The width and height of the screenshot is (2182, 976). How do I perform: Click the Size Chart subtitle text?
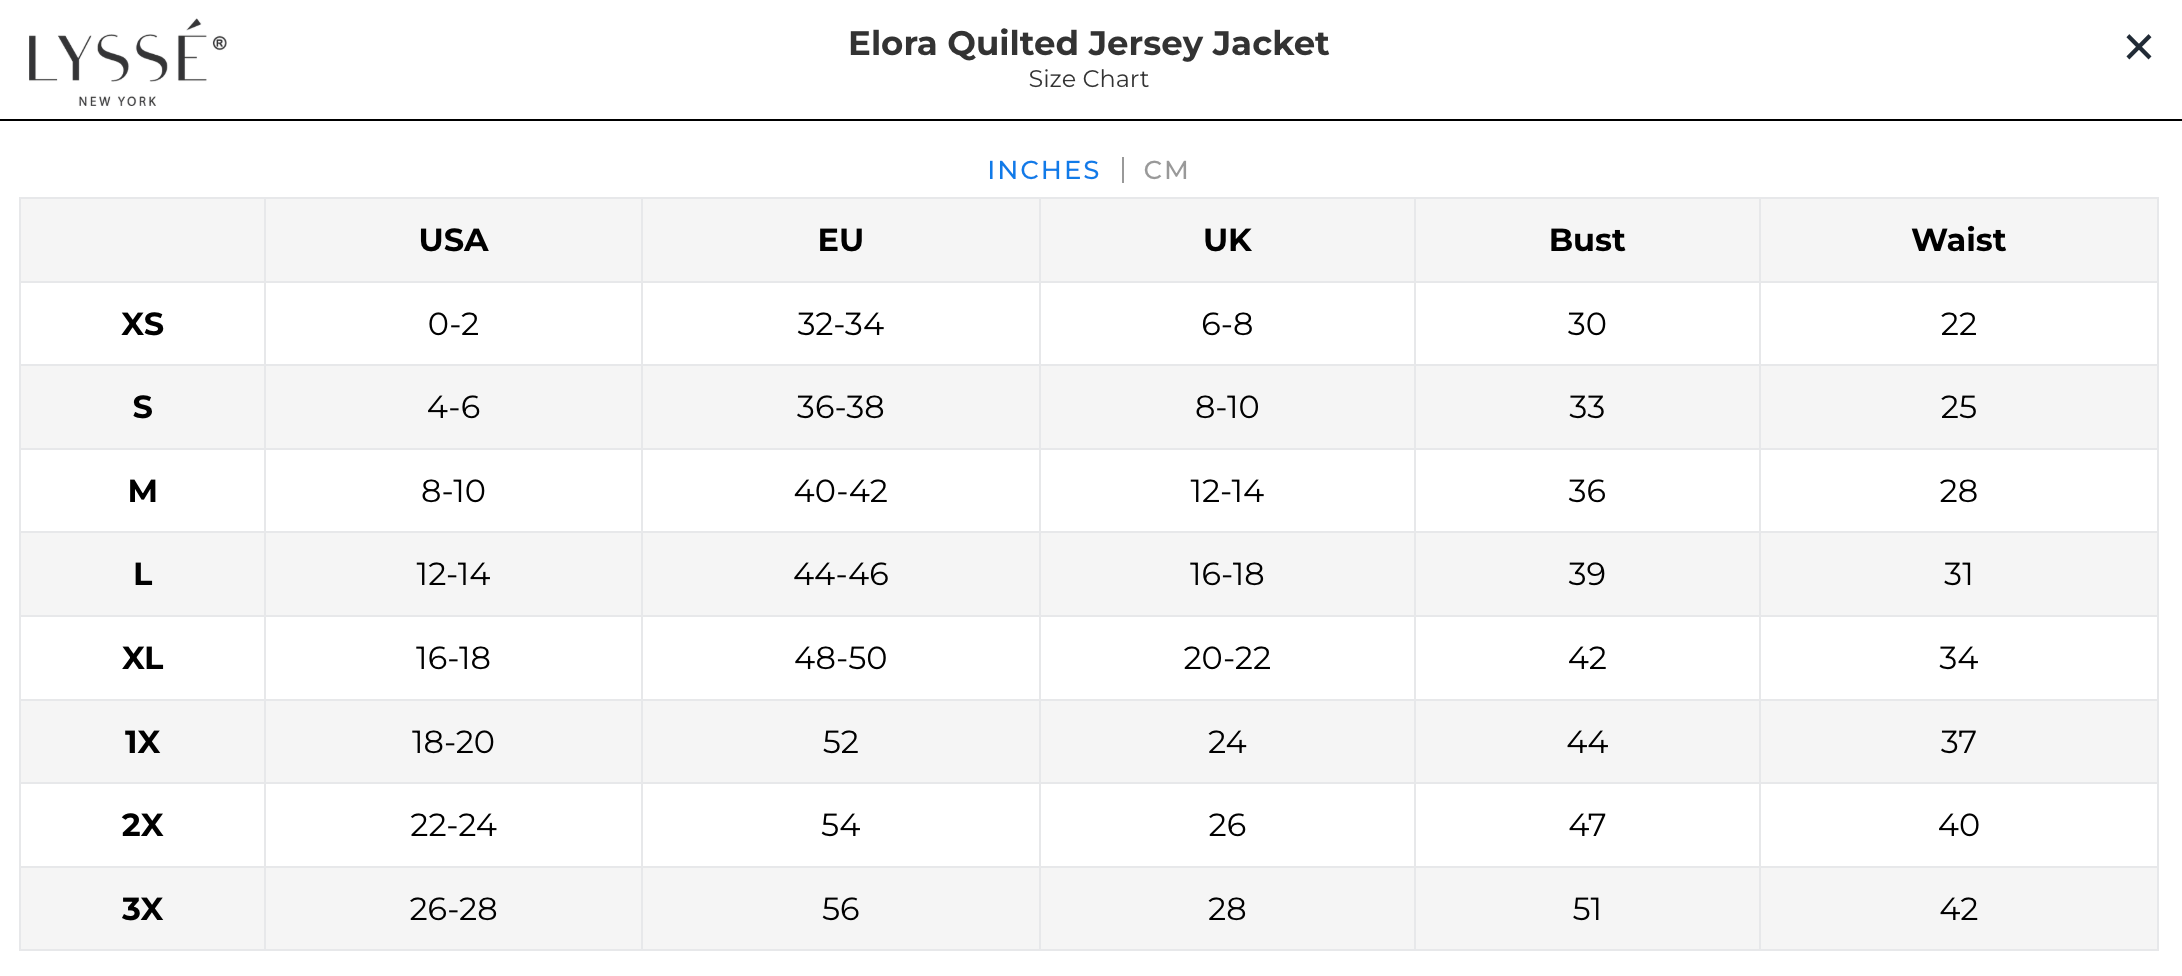click(1088, 80)
